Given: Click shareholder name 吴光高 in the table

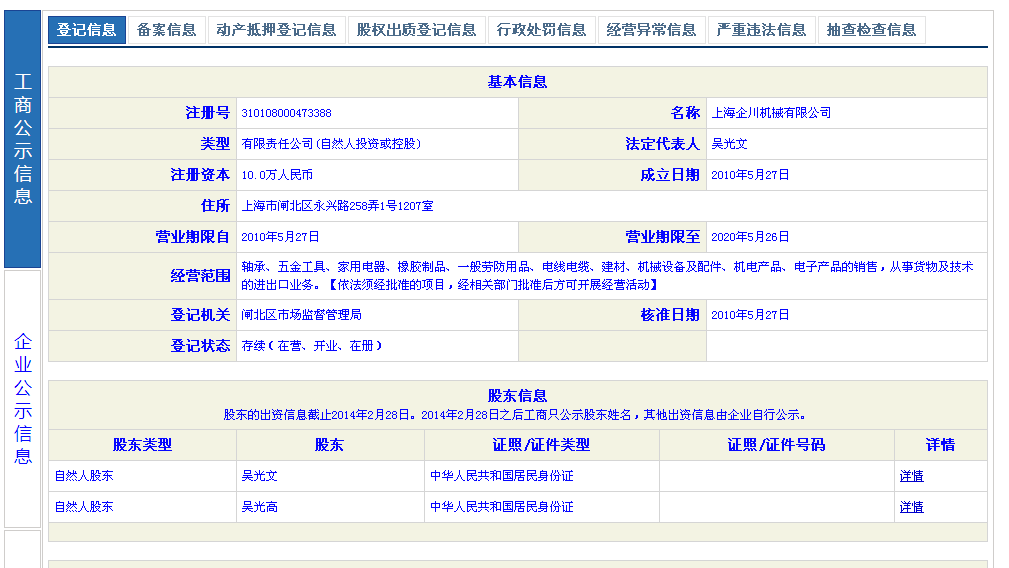Looking at the screenshot, I should pyautogui.click(x=259, y=507).
